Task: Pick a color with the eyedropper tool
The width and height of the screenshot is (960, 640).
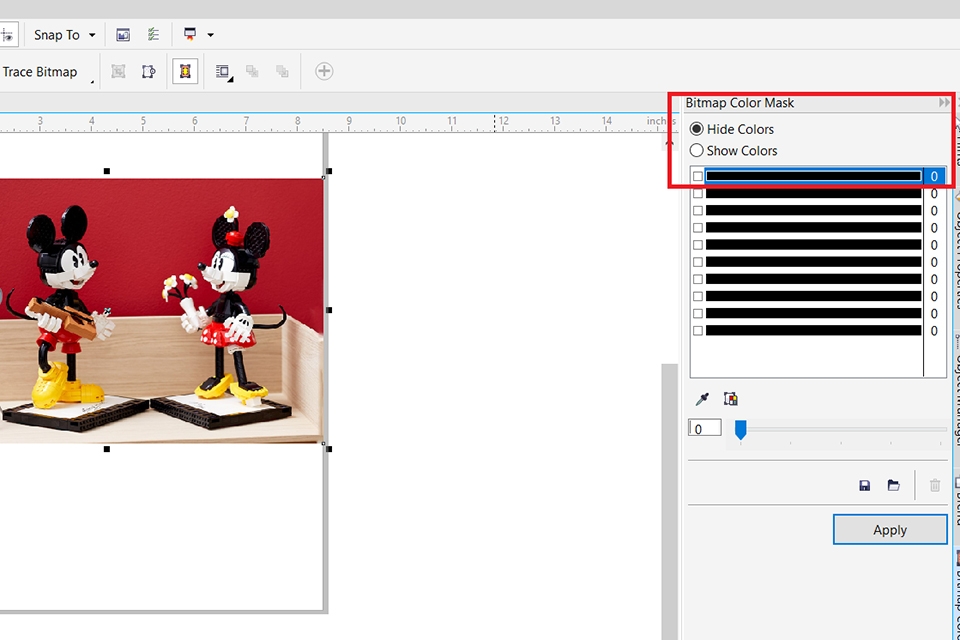Action: (x=702, y=399)
